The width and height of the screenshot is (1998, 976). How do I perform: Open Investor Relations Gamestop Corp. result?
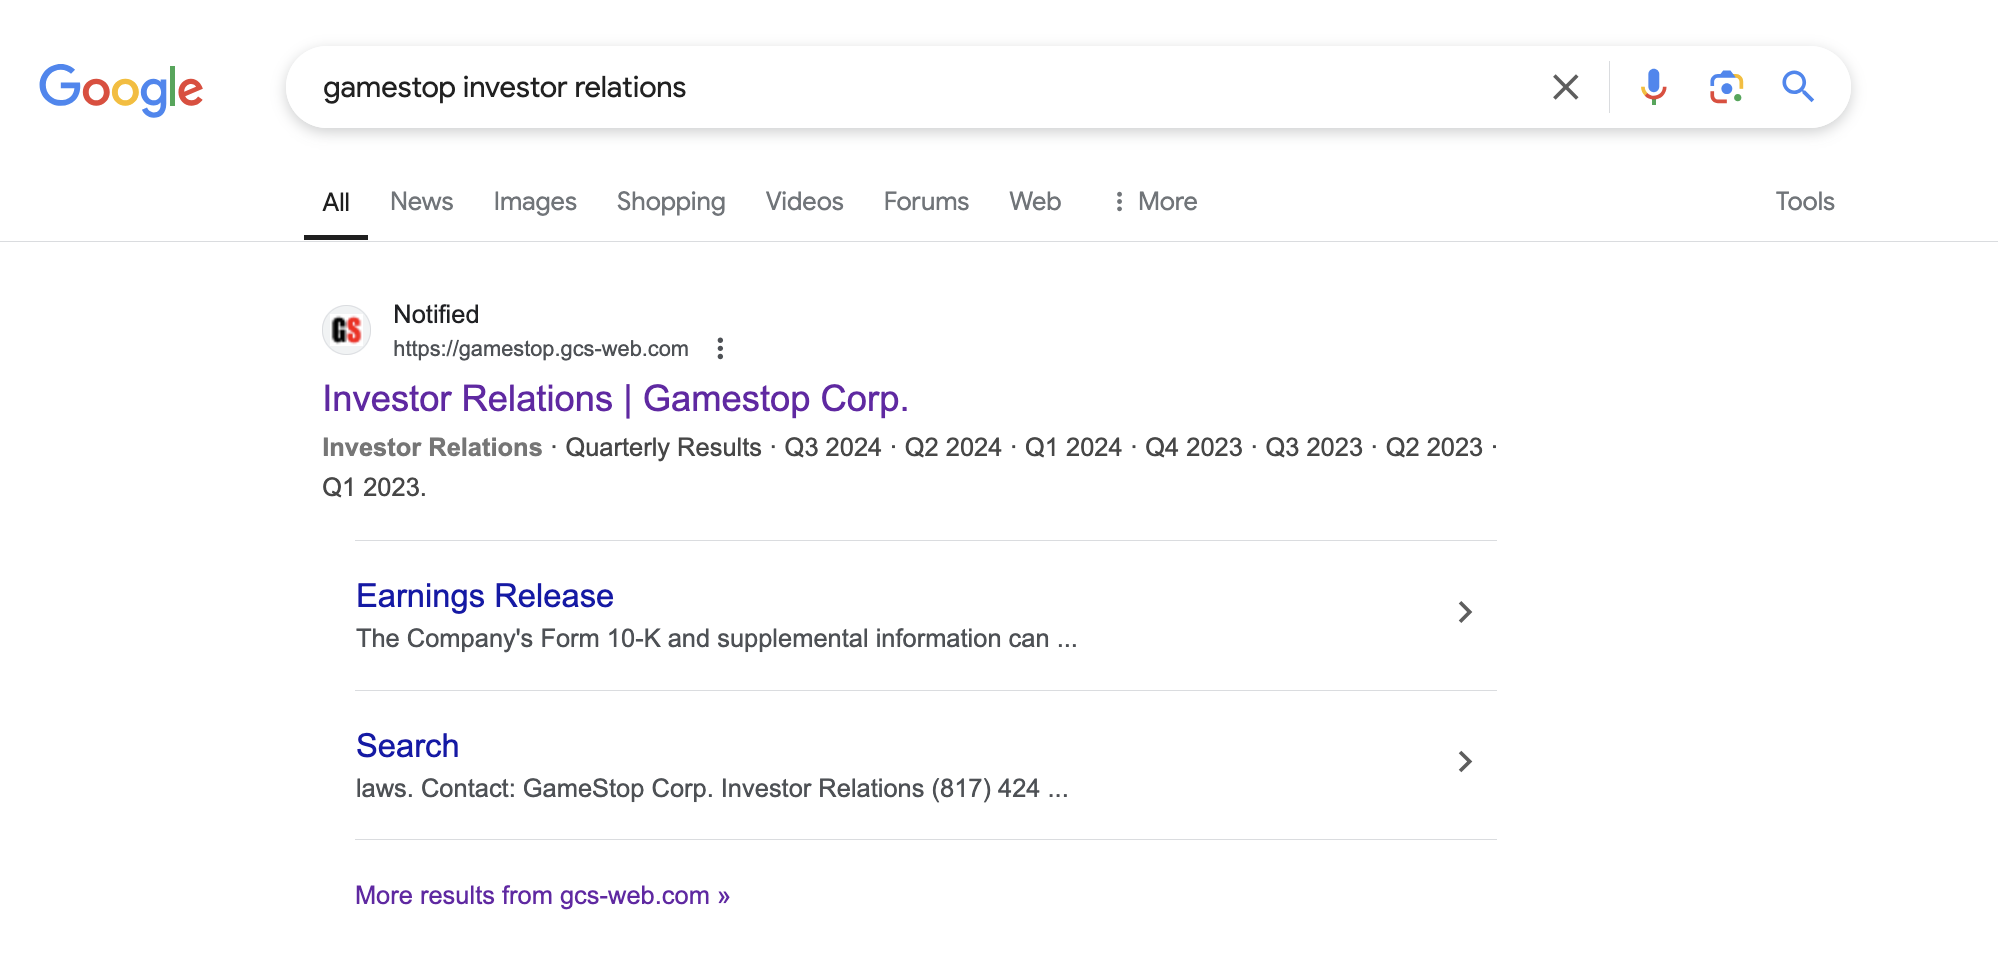[x=615, y=399]
